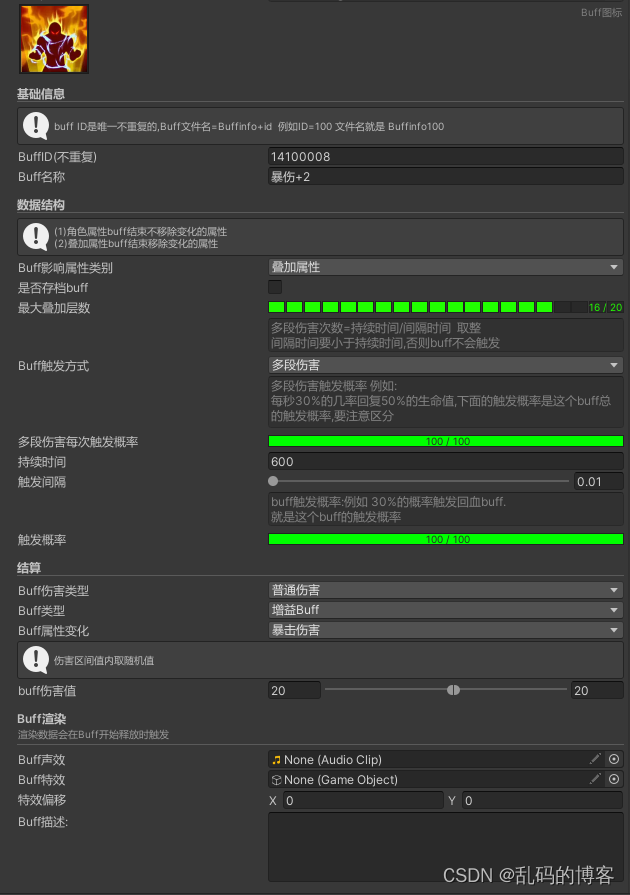This screenshot has width=630, height=895.
Task: Click the warning icon in the buff ID info box
Action: [35, 126]
